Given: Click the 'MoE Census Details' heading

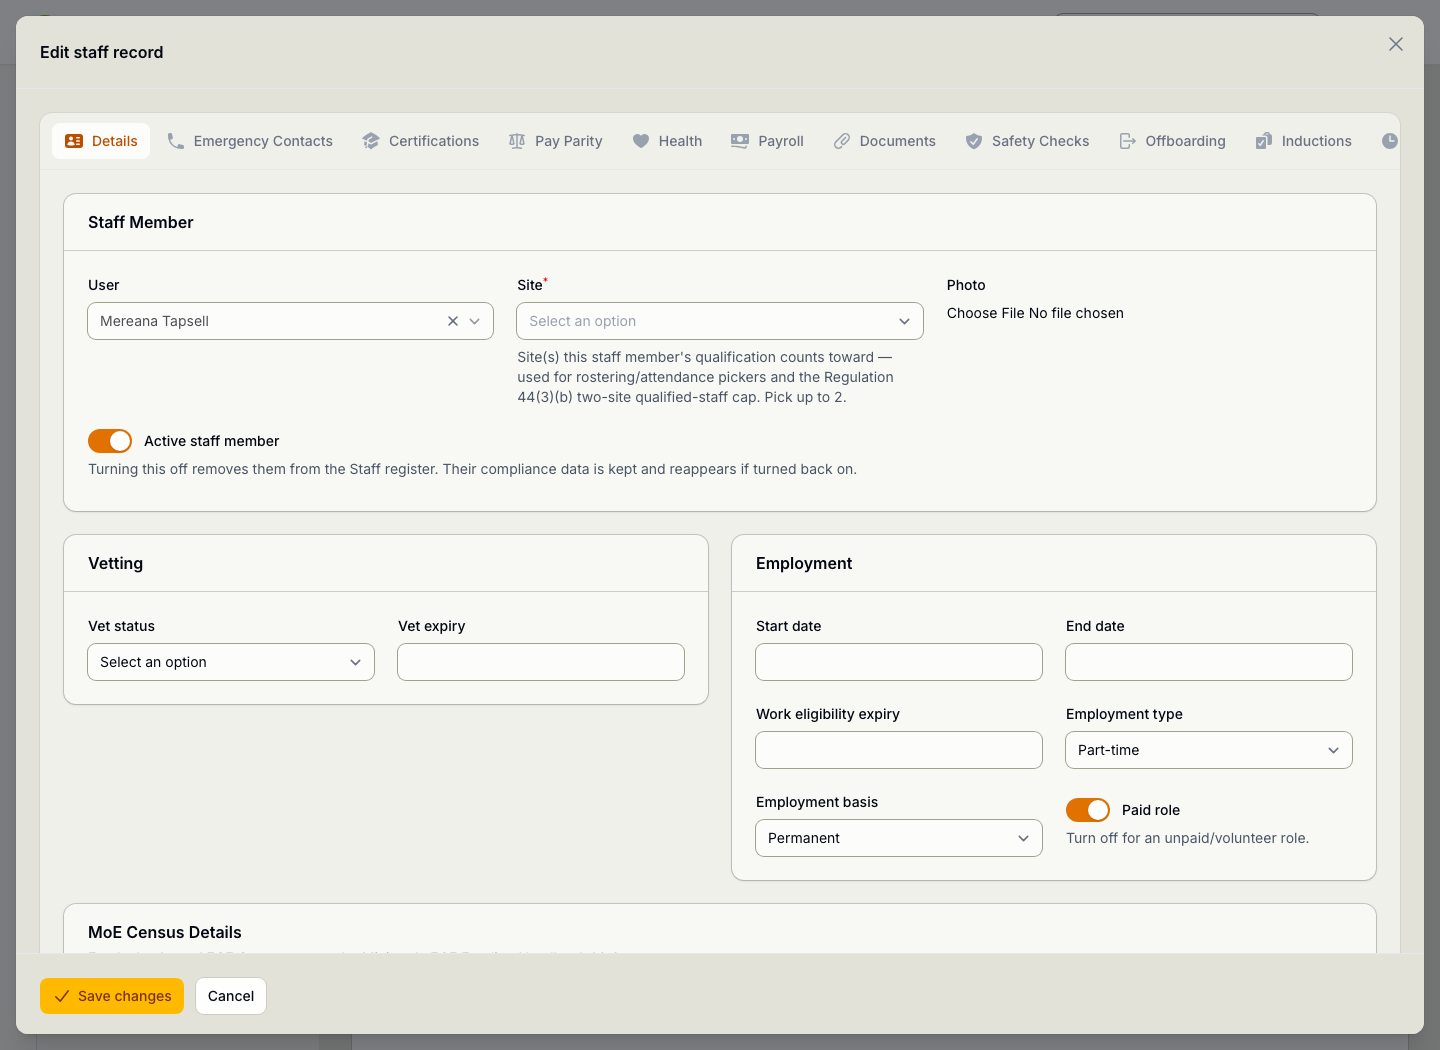Looking at the screenshot, I should tap(165, 932).
